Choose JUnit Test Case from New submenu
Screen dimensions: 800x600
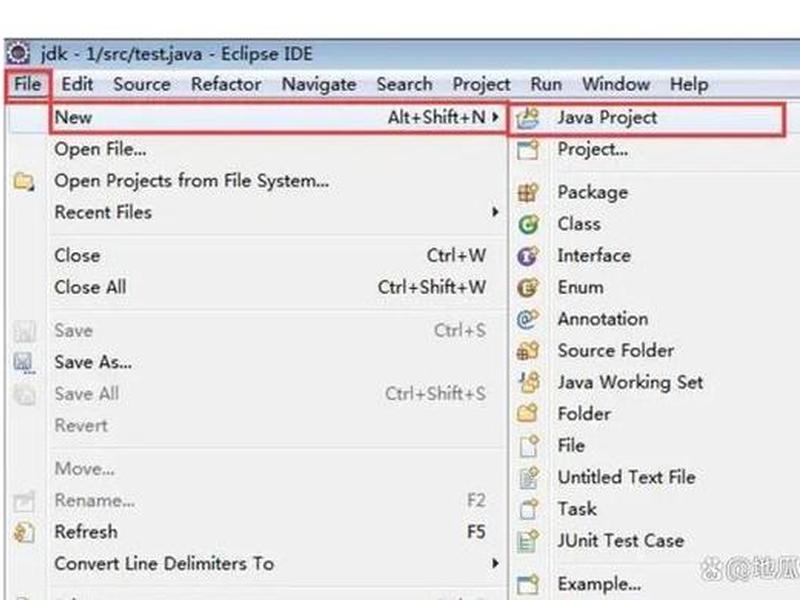click(x=655, y=541)
